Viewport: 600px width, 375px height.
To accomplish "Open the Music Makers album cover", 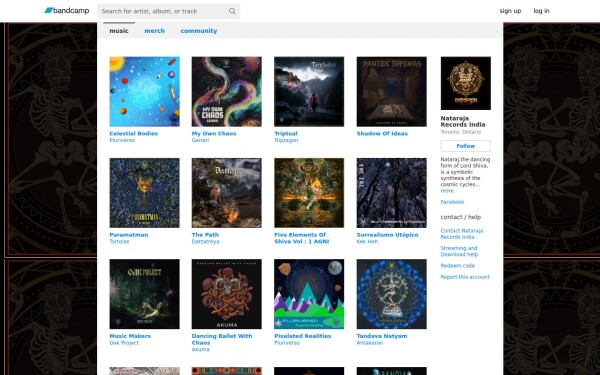I will (x=144, y=294).
